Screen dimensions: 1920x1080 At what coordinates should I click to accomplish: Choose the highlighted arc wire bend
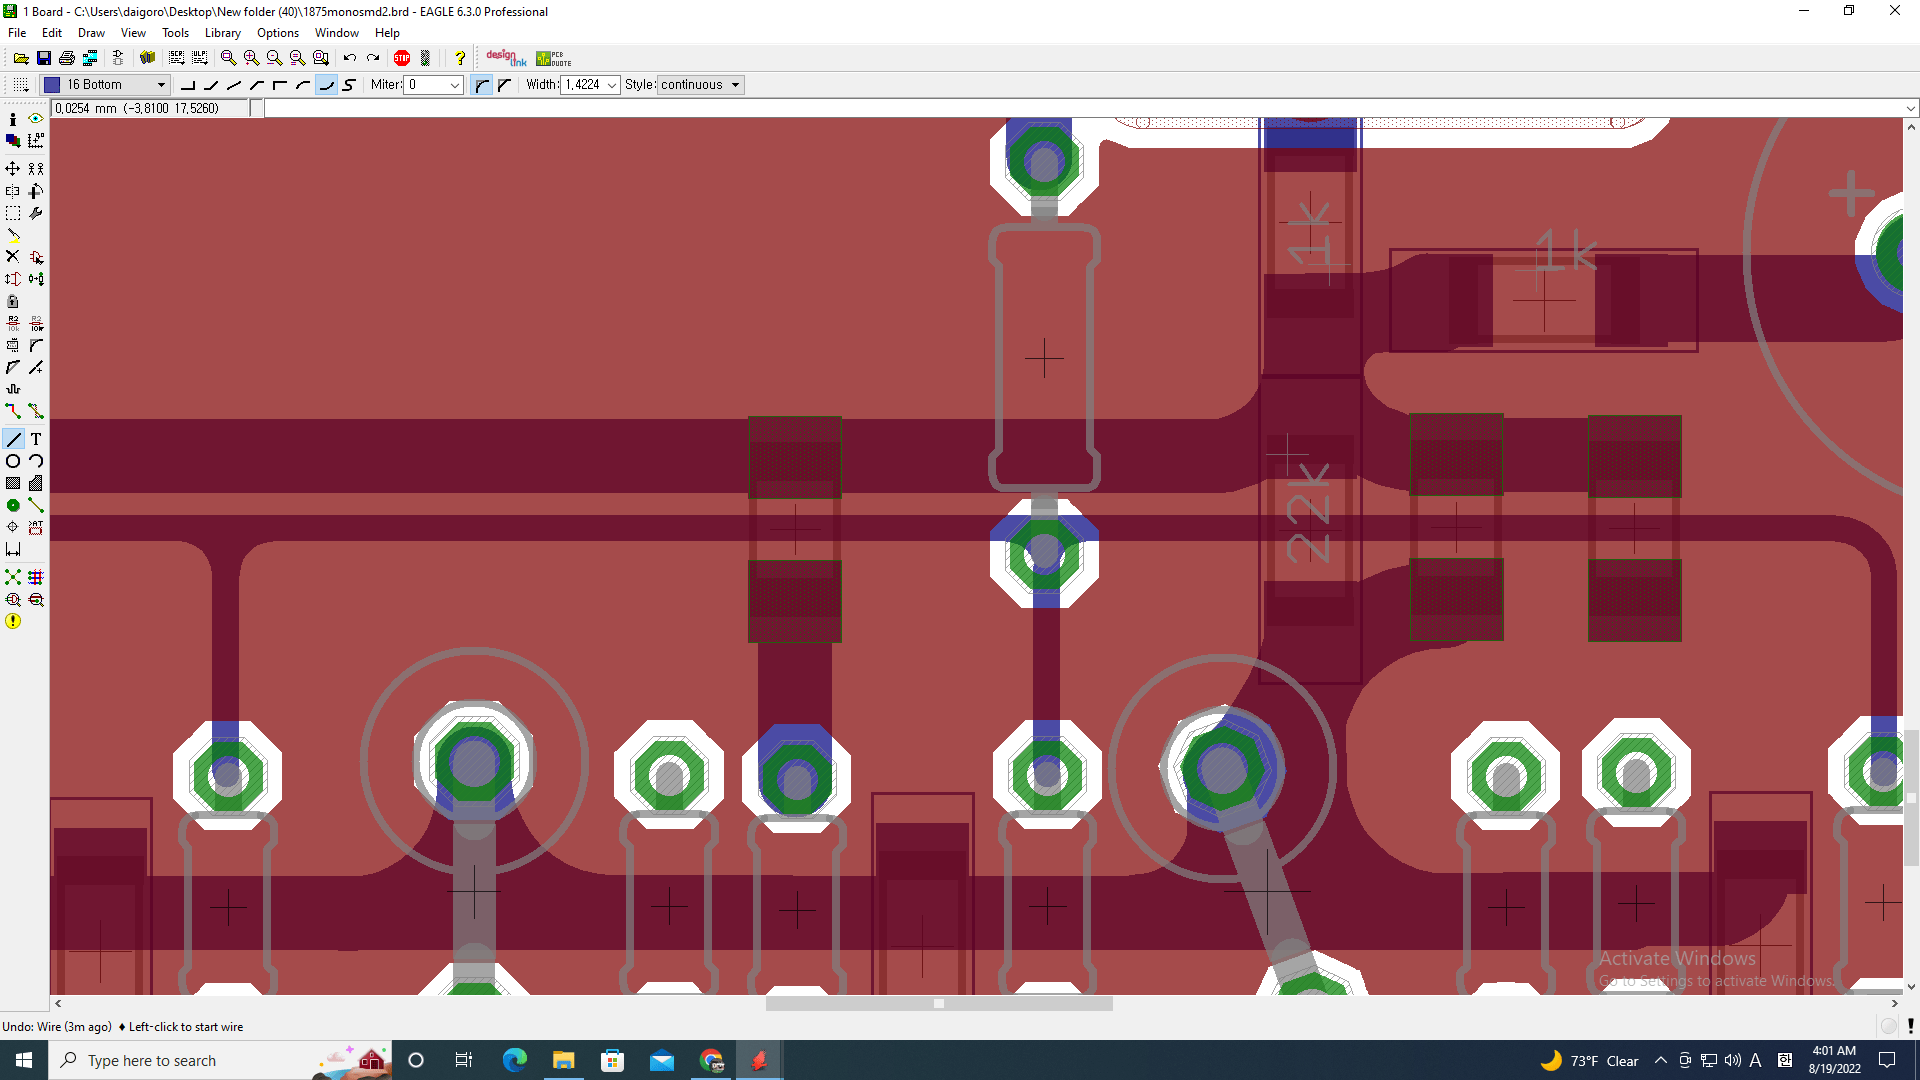pyautogui.click(x=326, y=85)
